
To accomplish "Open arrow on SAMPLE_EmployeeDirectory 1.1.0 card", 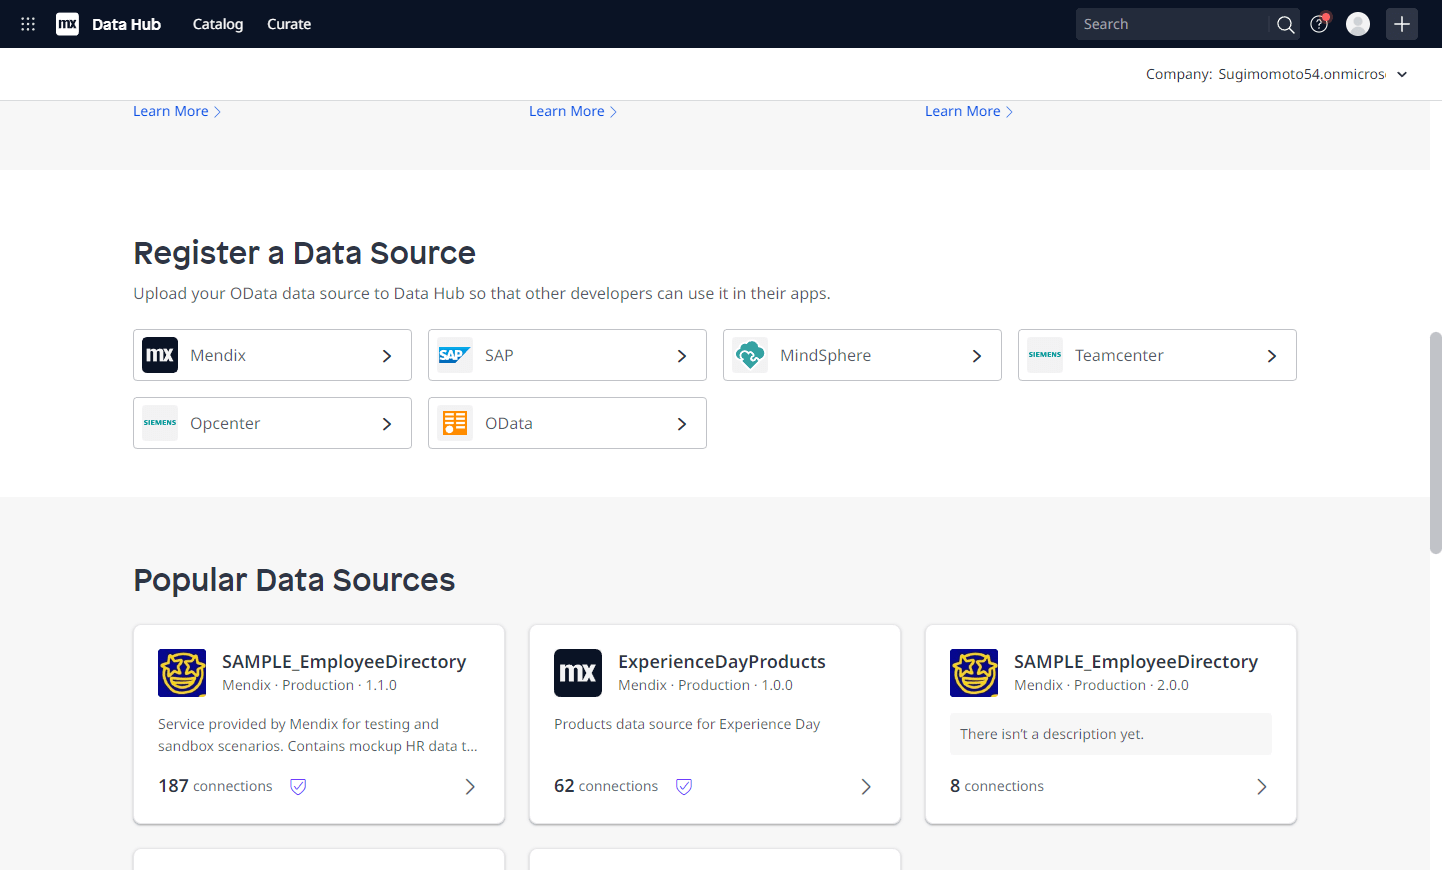I will coord(470,787).
